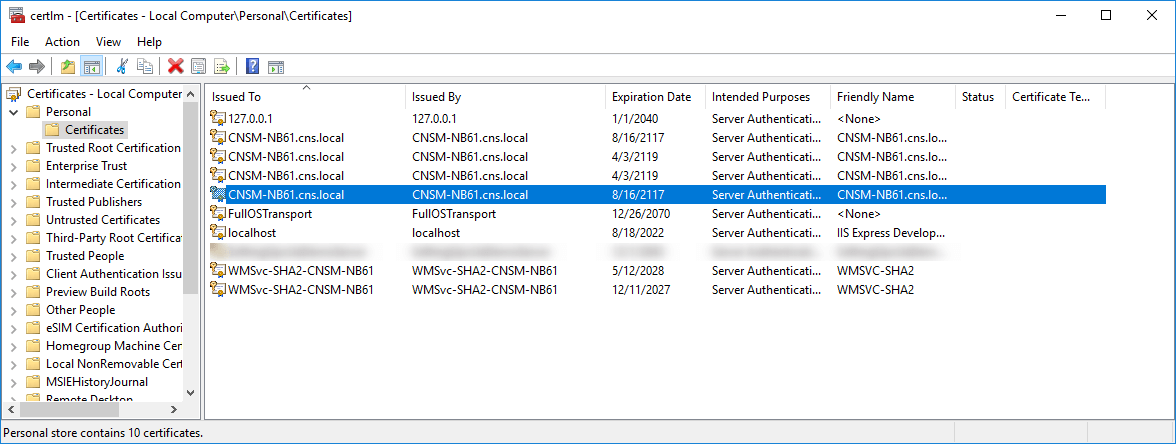The height and width of the screenshot is (444, 1176).
Task: Select Homegroup Machine Cer tree item
Action: click(x=112, y=346)
